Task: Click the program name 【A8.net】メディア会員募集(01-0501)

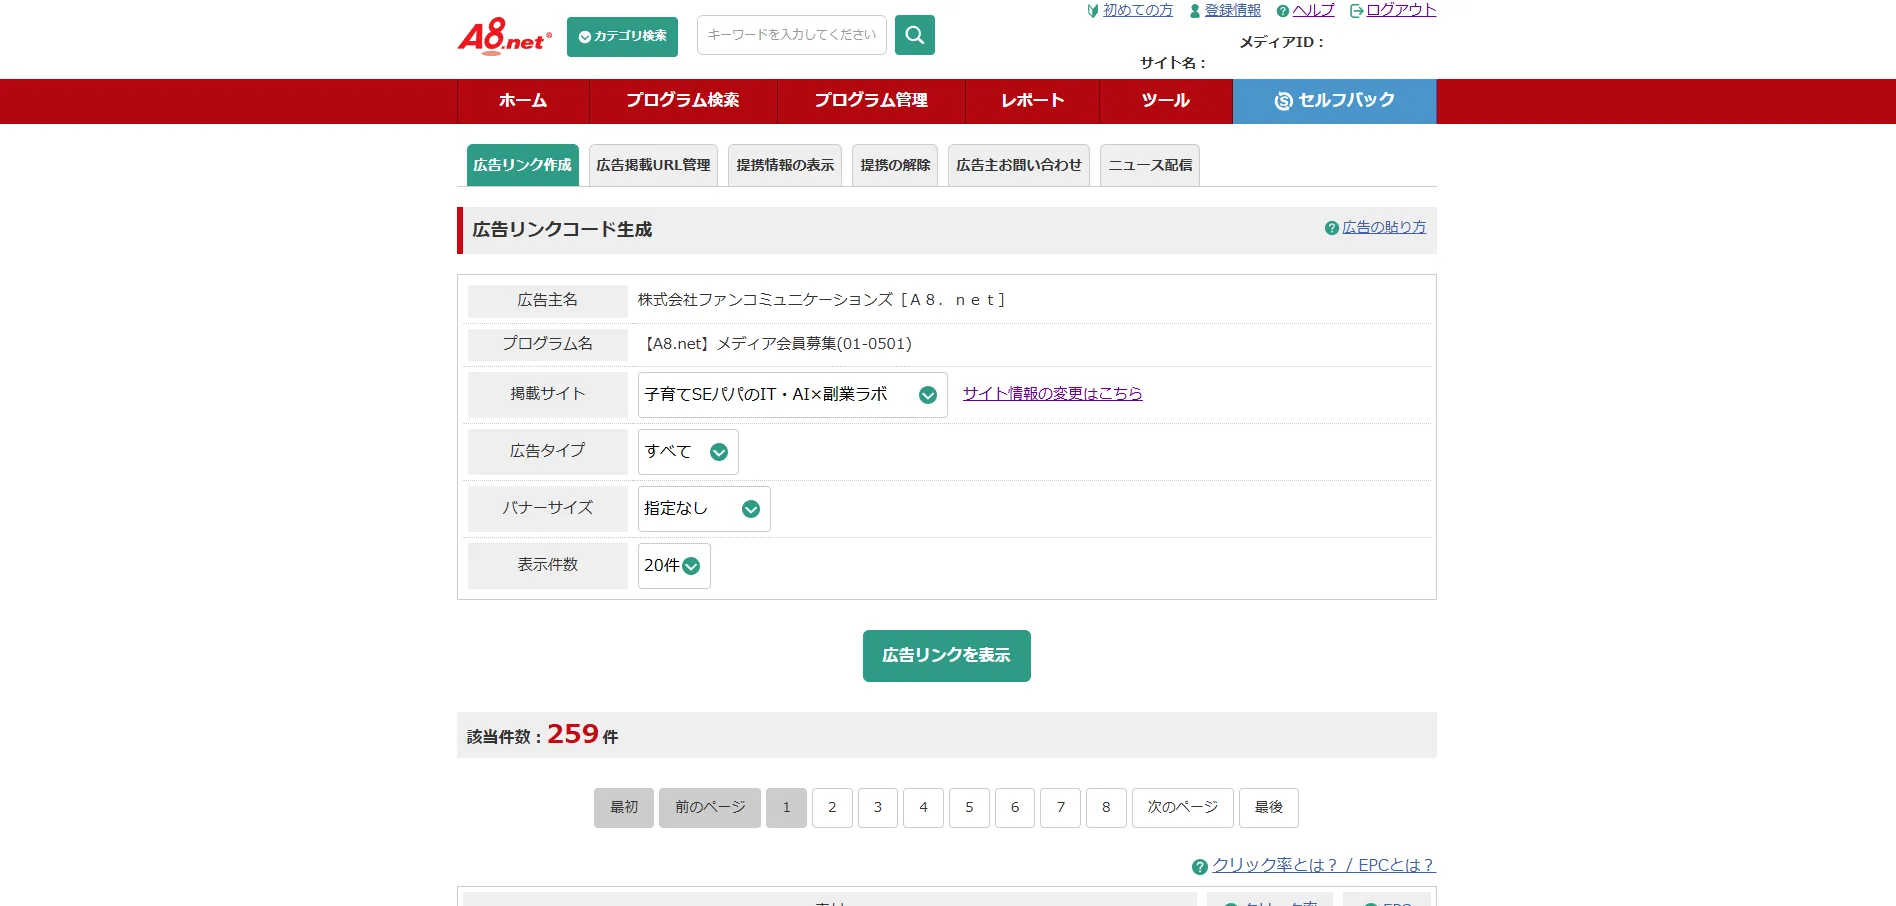Action: click(775, 344)
